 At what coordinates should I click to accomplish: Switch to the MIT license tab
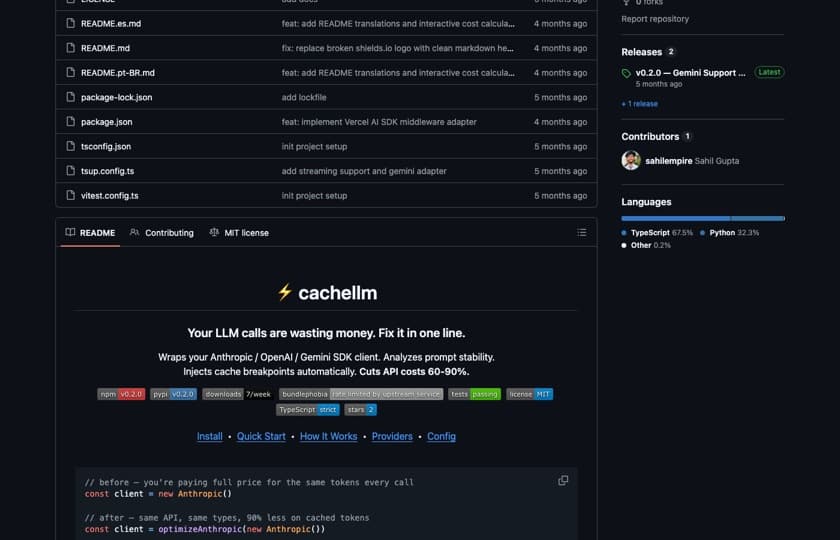point(239,232)
